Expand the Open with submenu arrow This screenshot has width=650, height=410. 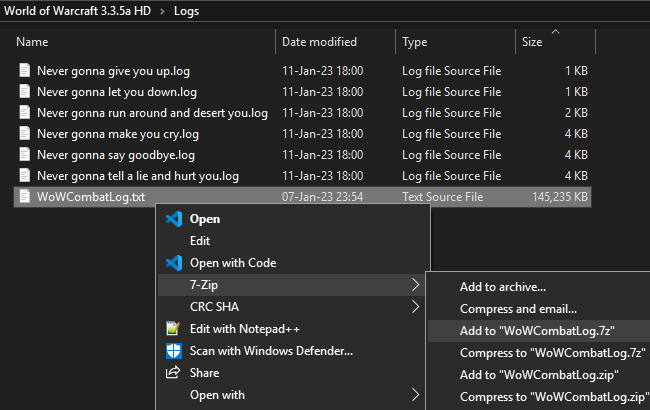click(415, 395)
